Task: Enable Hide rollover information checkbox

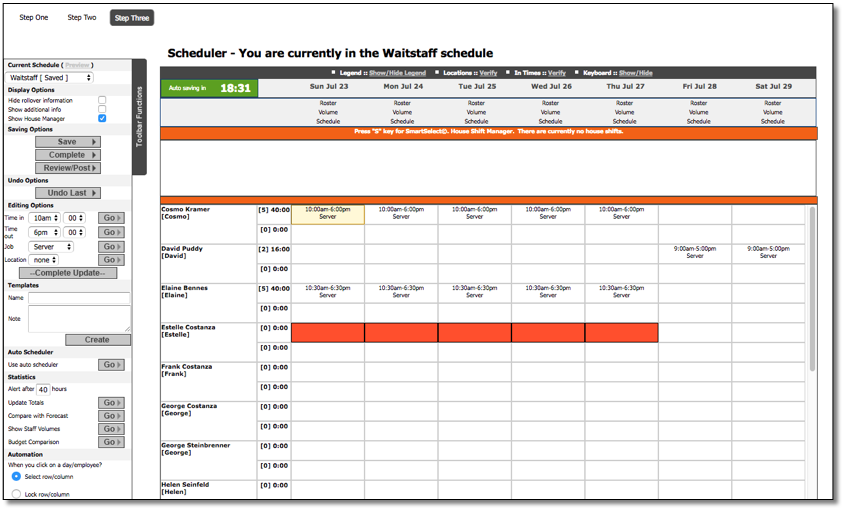Action: tap(102, 100)
